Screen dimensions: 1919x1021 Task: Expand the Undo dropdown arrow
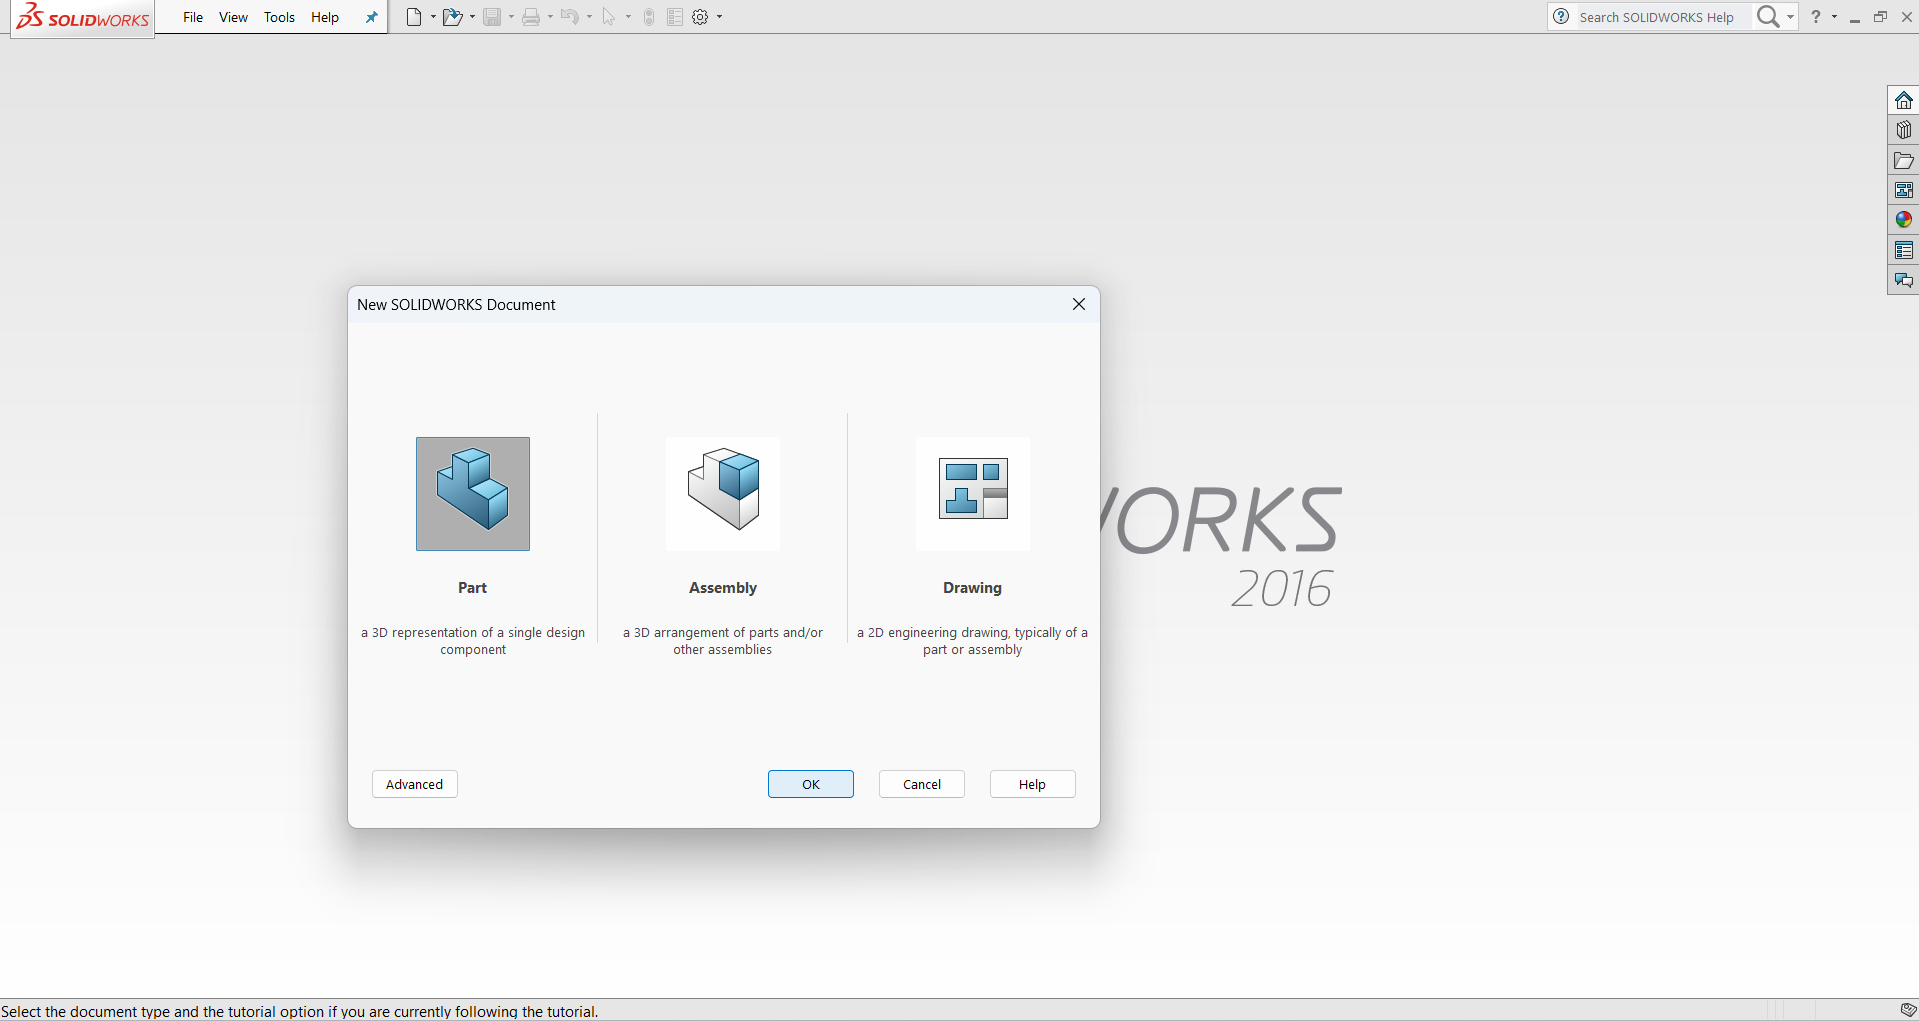589,17
